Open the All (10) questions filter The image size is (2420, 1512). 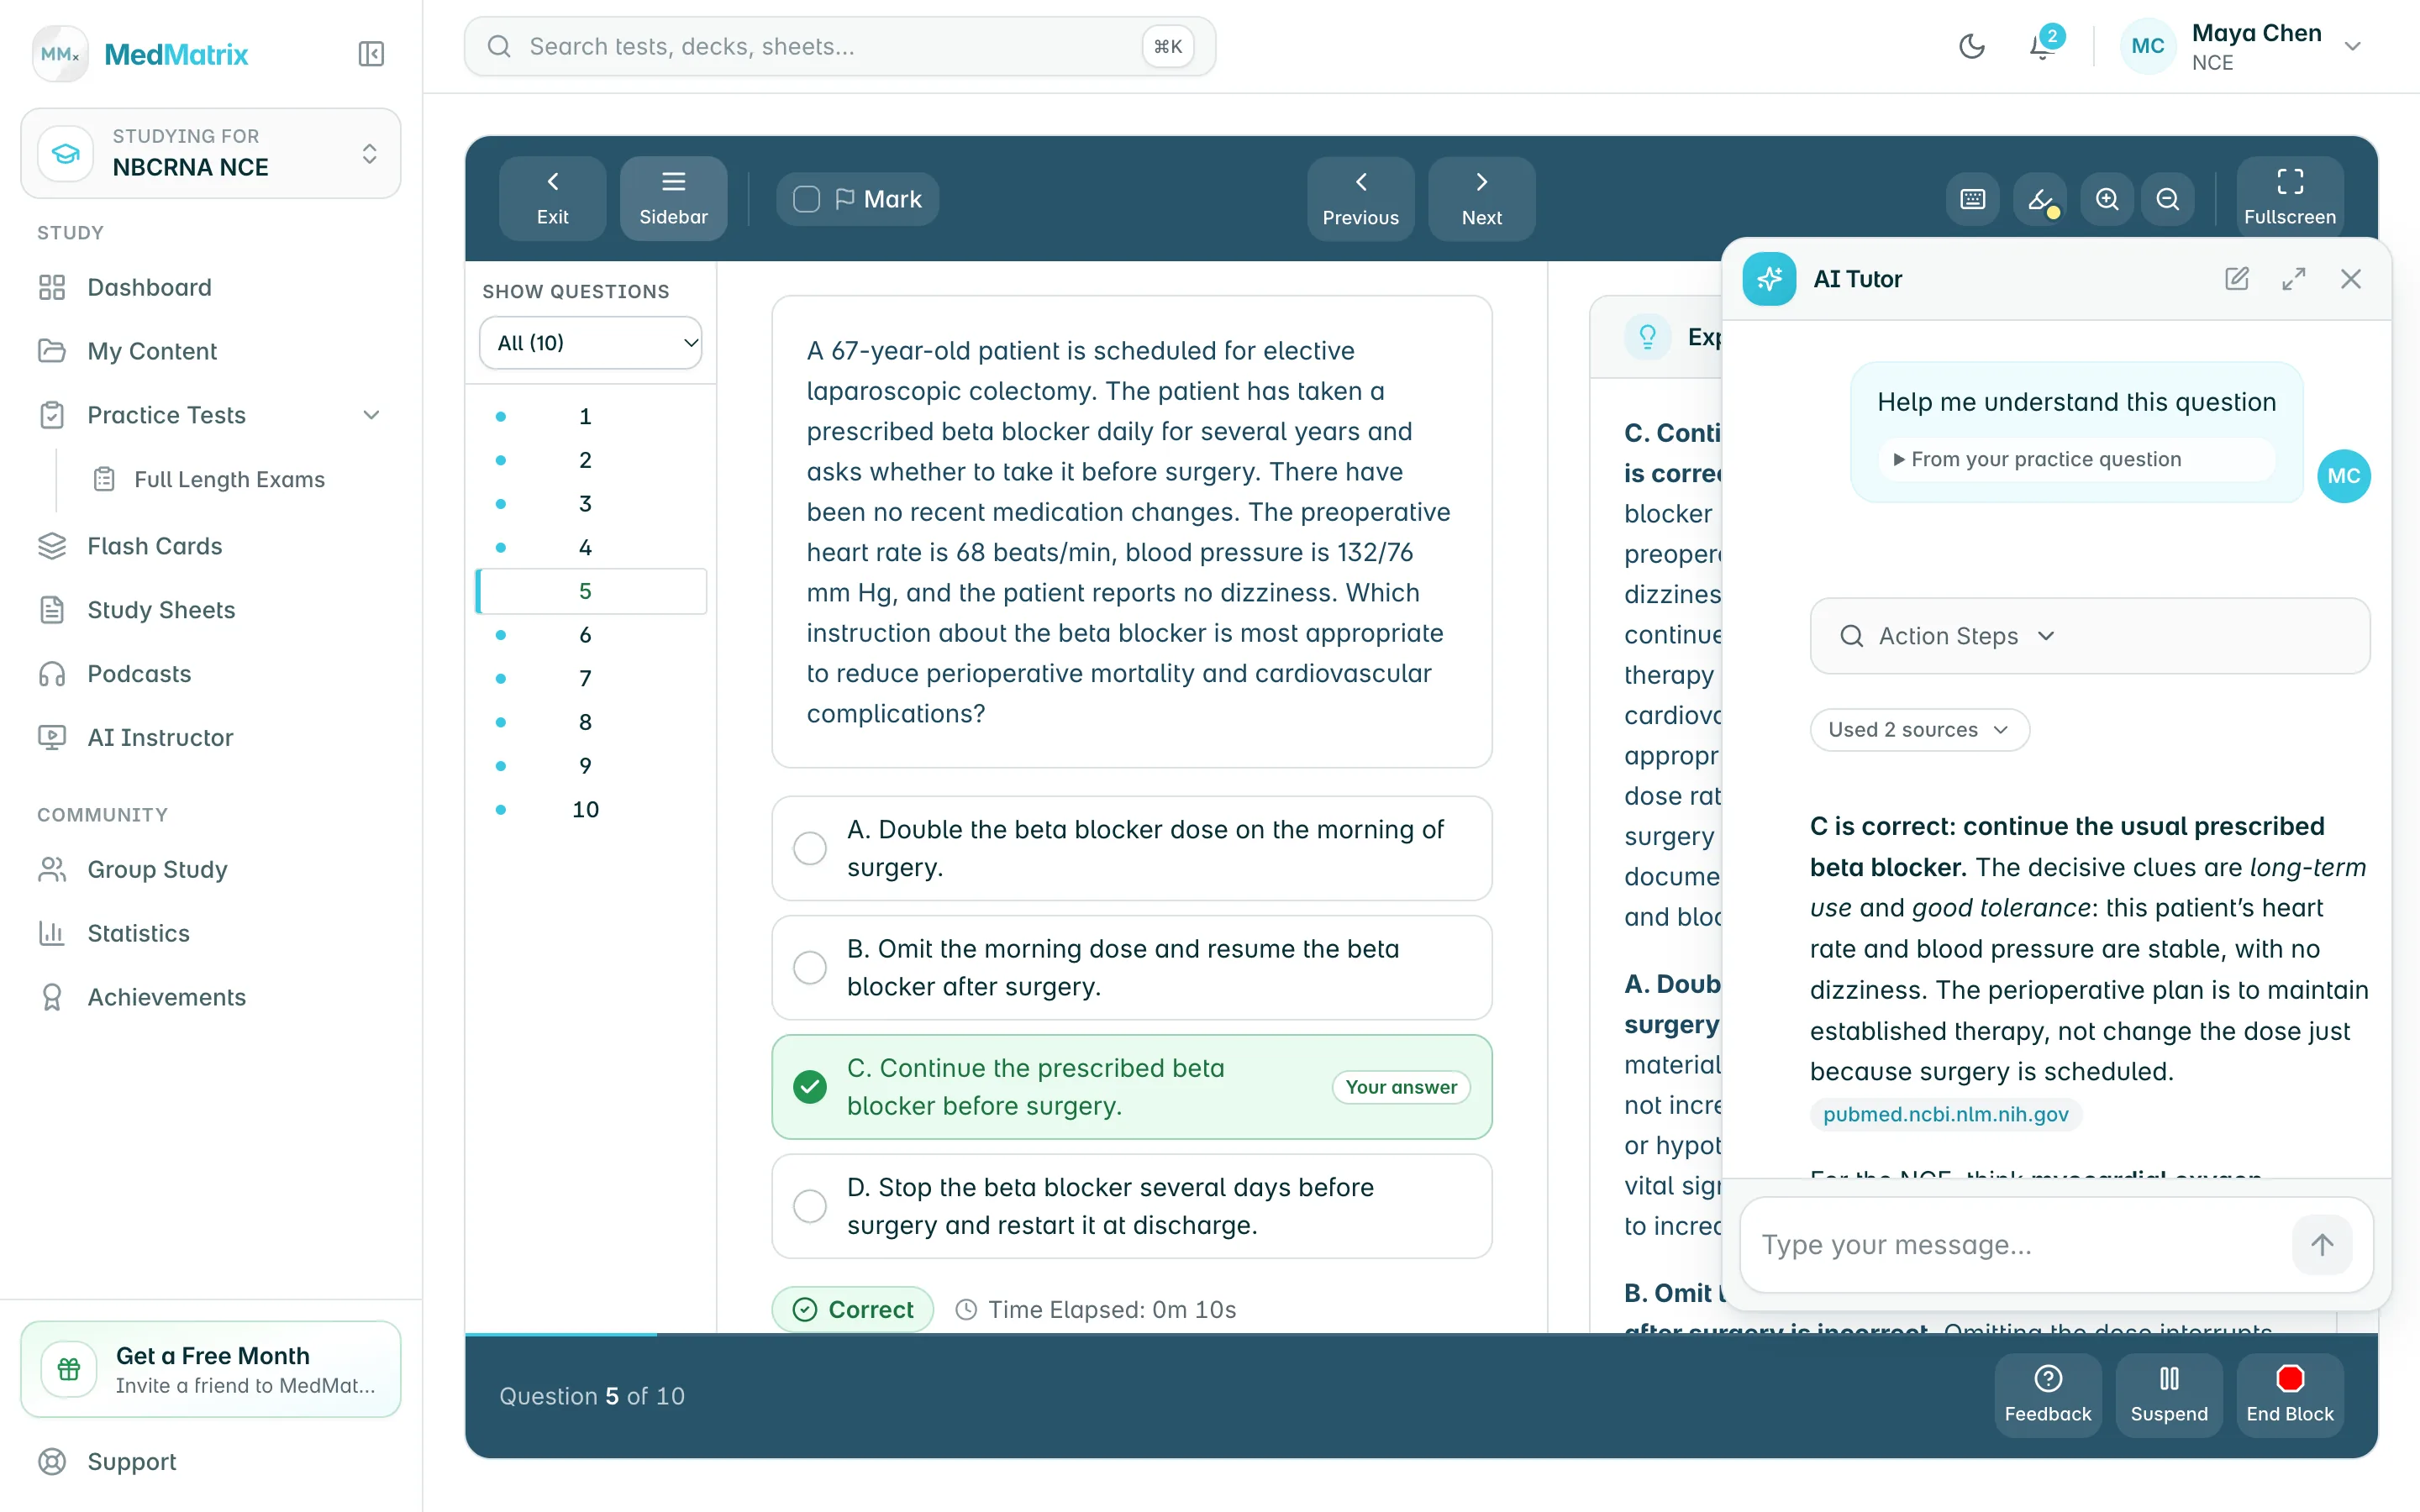[590, 343]
